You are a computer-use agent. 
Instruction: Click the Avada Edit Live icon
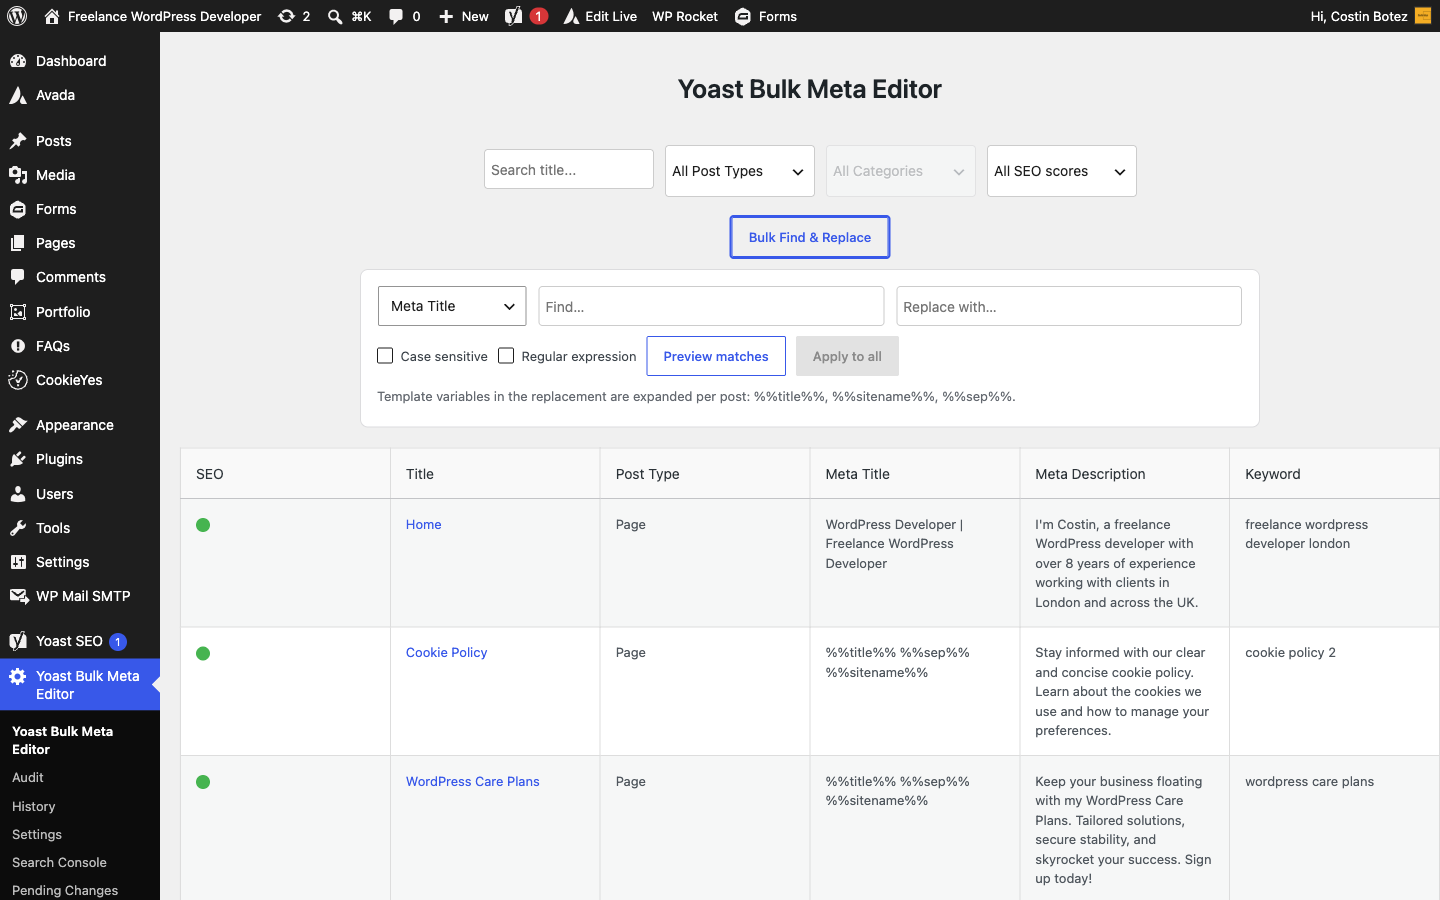click(x=571, y=16)
